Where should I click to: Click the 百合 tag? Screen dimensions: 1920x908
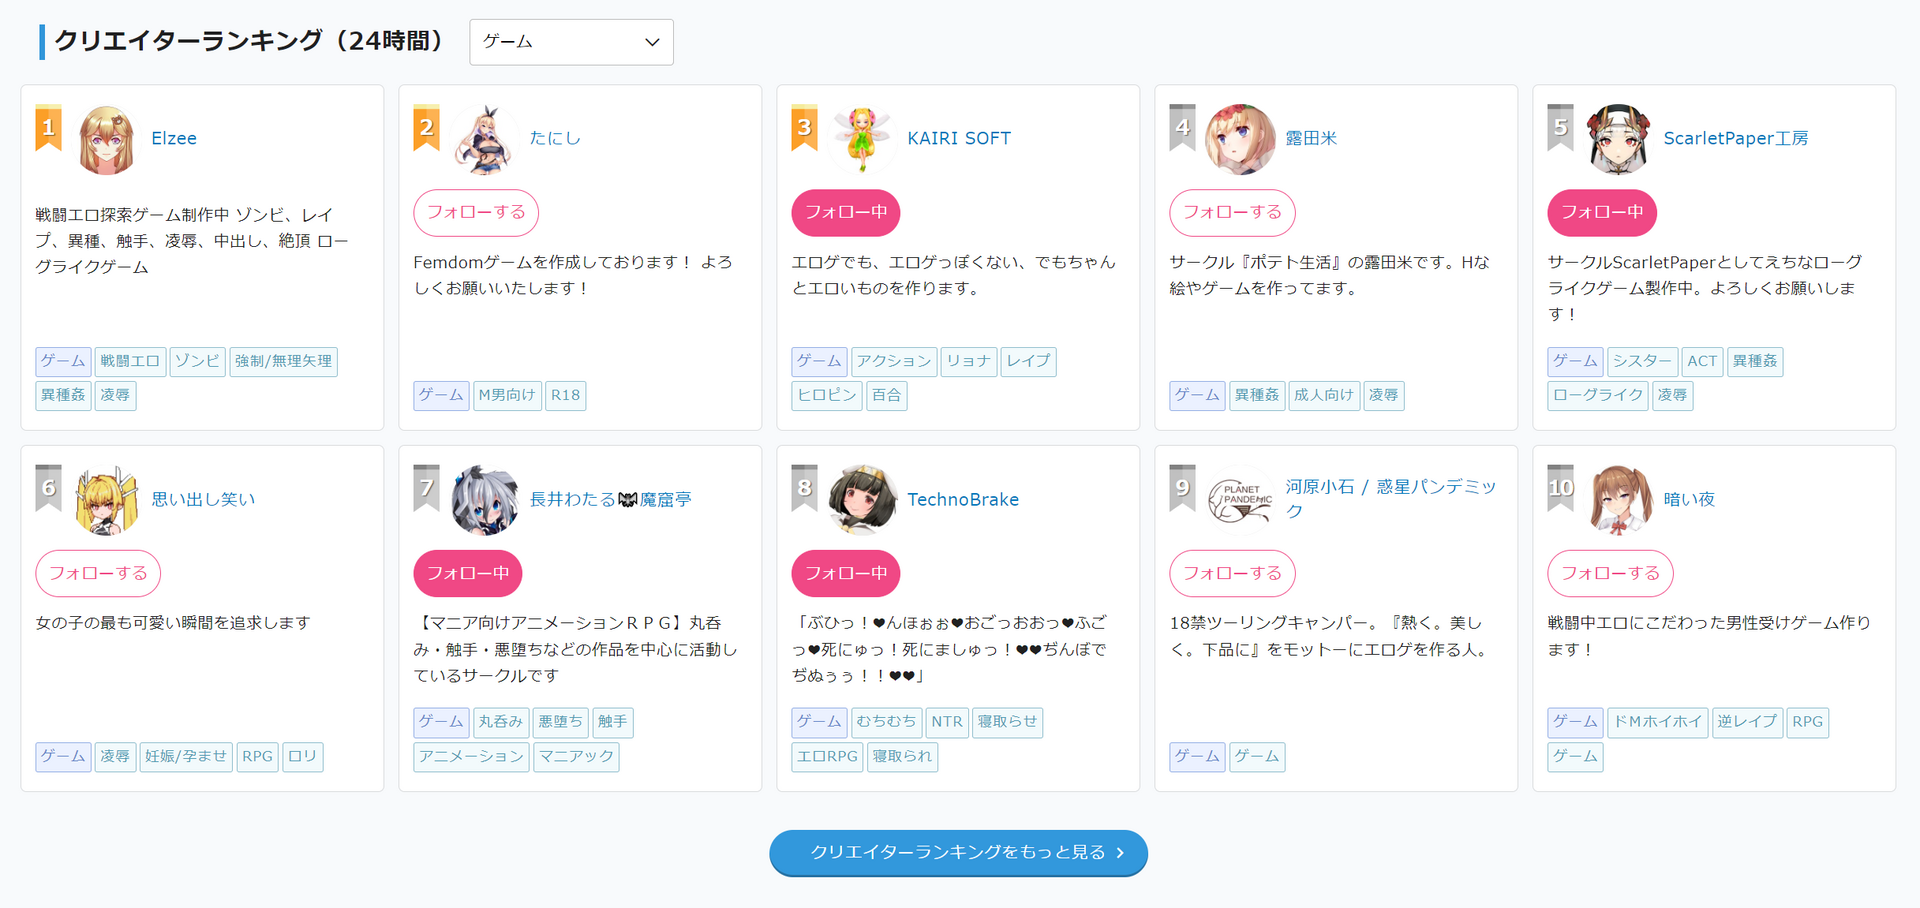coord(886,396)
